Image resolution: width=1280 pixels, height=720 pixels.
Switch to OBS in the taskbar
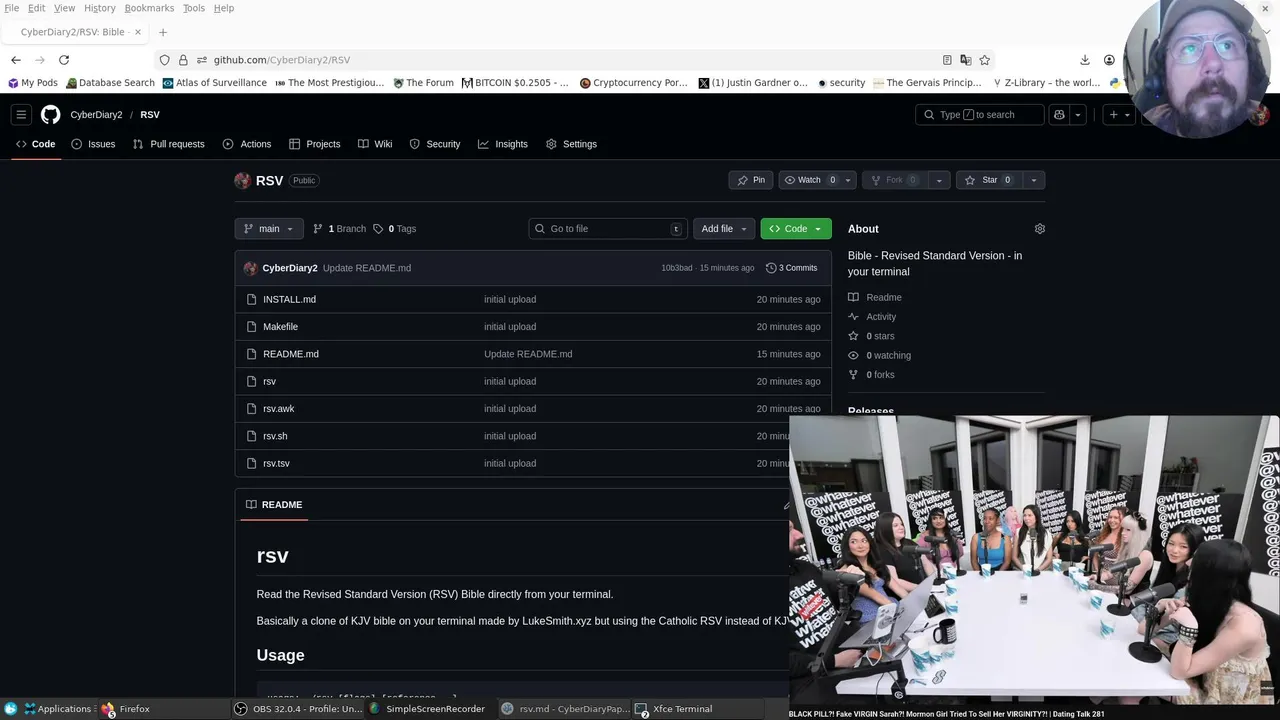298,709
